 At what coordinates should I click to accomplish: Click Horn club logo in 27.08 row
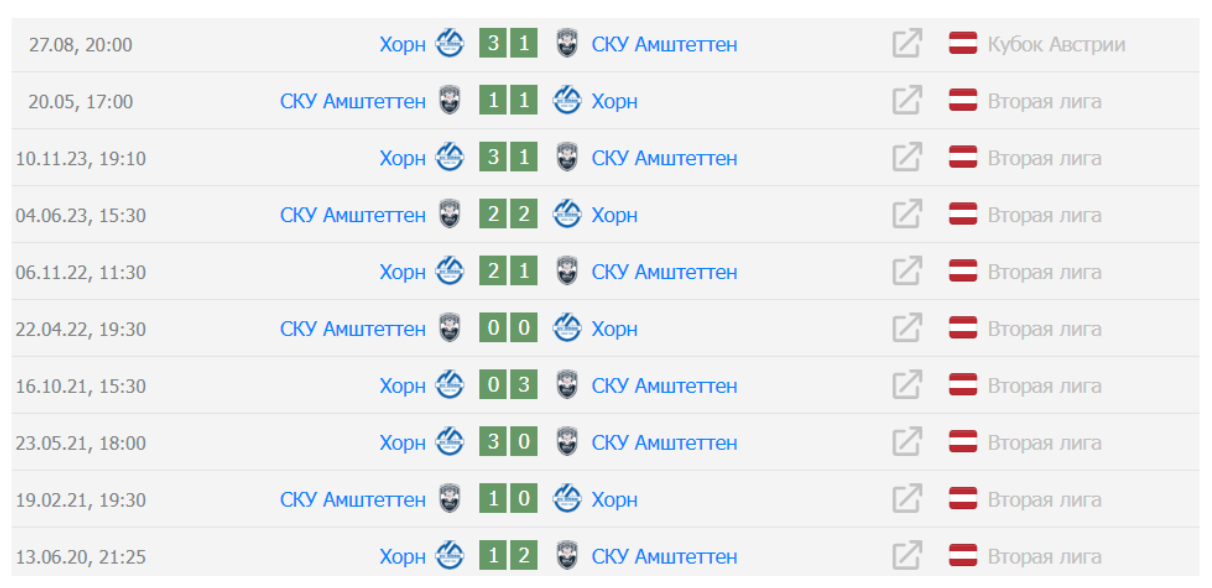tap(450, 44)
